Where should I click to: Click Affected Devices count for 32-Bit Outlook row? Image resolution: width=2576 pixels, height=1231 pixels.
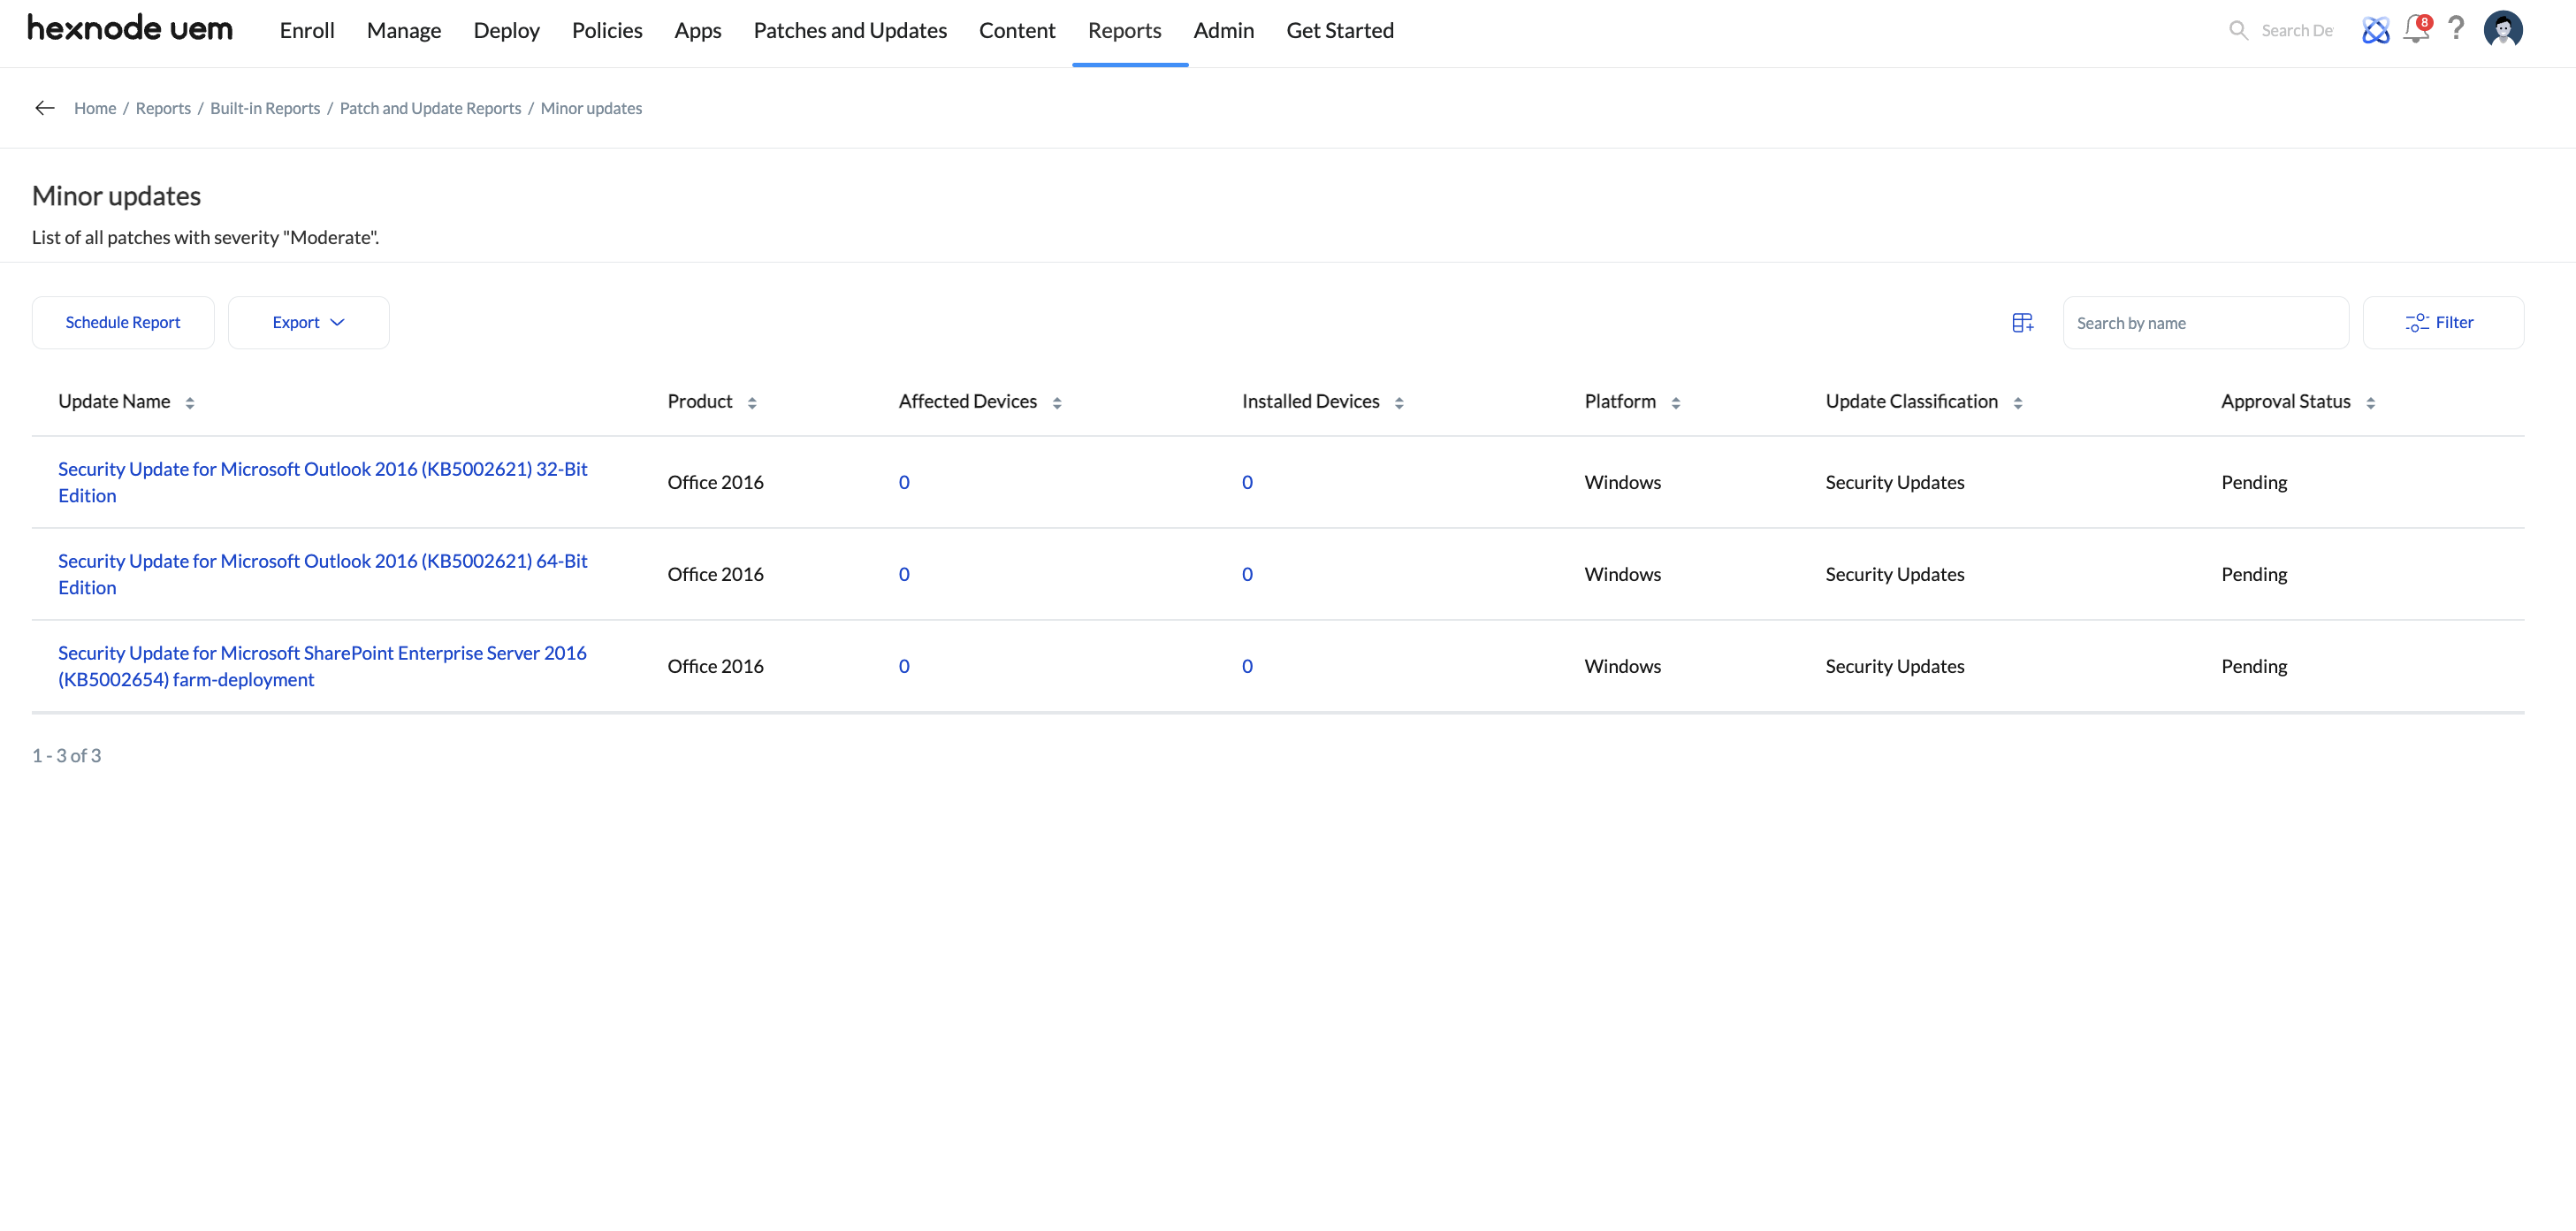904,482
